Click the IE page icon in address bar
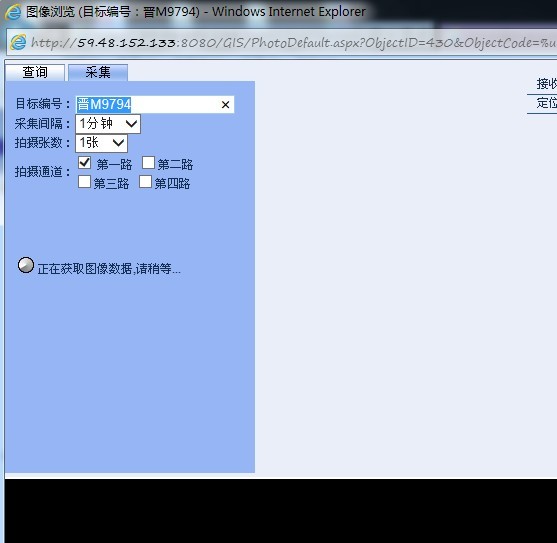557x543 pixels. tap(18, 43)
